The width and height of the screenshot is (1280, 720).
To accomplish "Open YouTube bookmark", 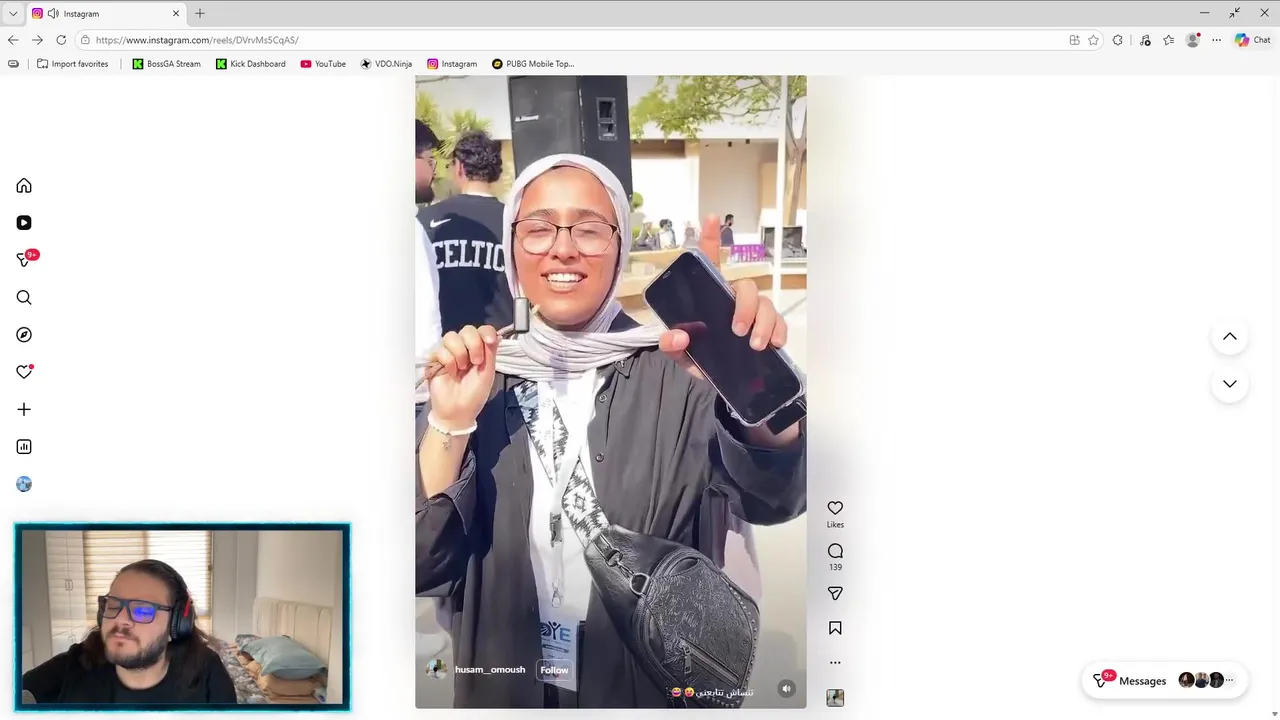I will [323, 64].
